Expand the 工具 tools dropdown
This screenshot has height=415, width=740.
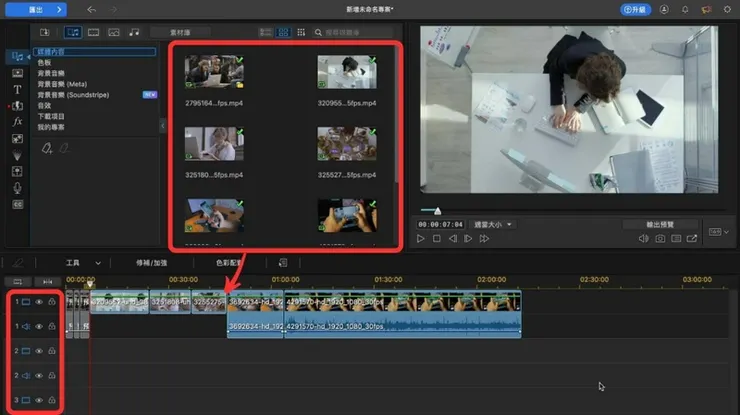tap(83, 263)
